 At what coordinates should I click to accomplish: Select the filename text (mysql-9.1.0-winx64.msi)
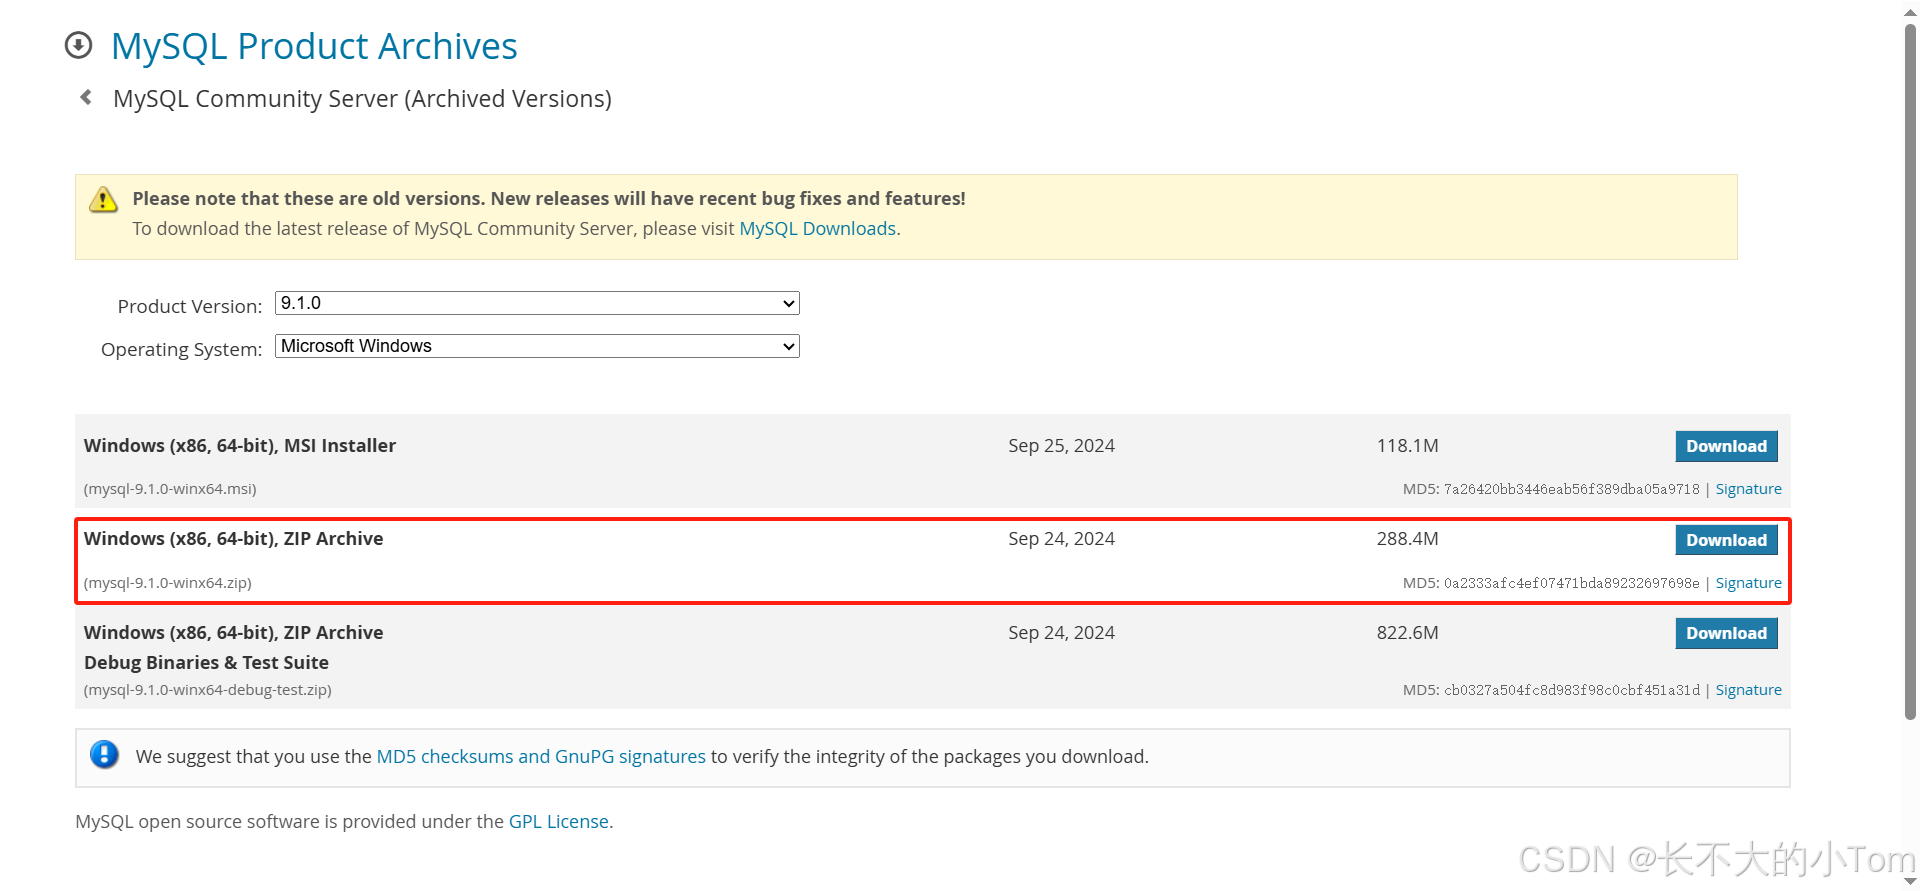[x=170, y=489]
